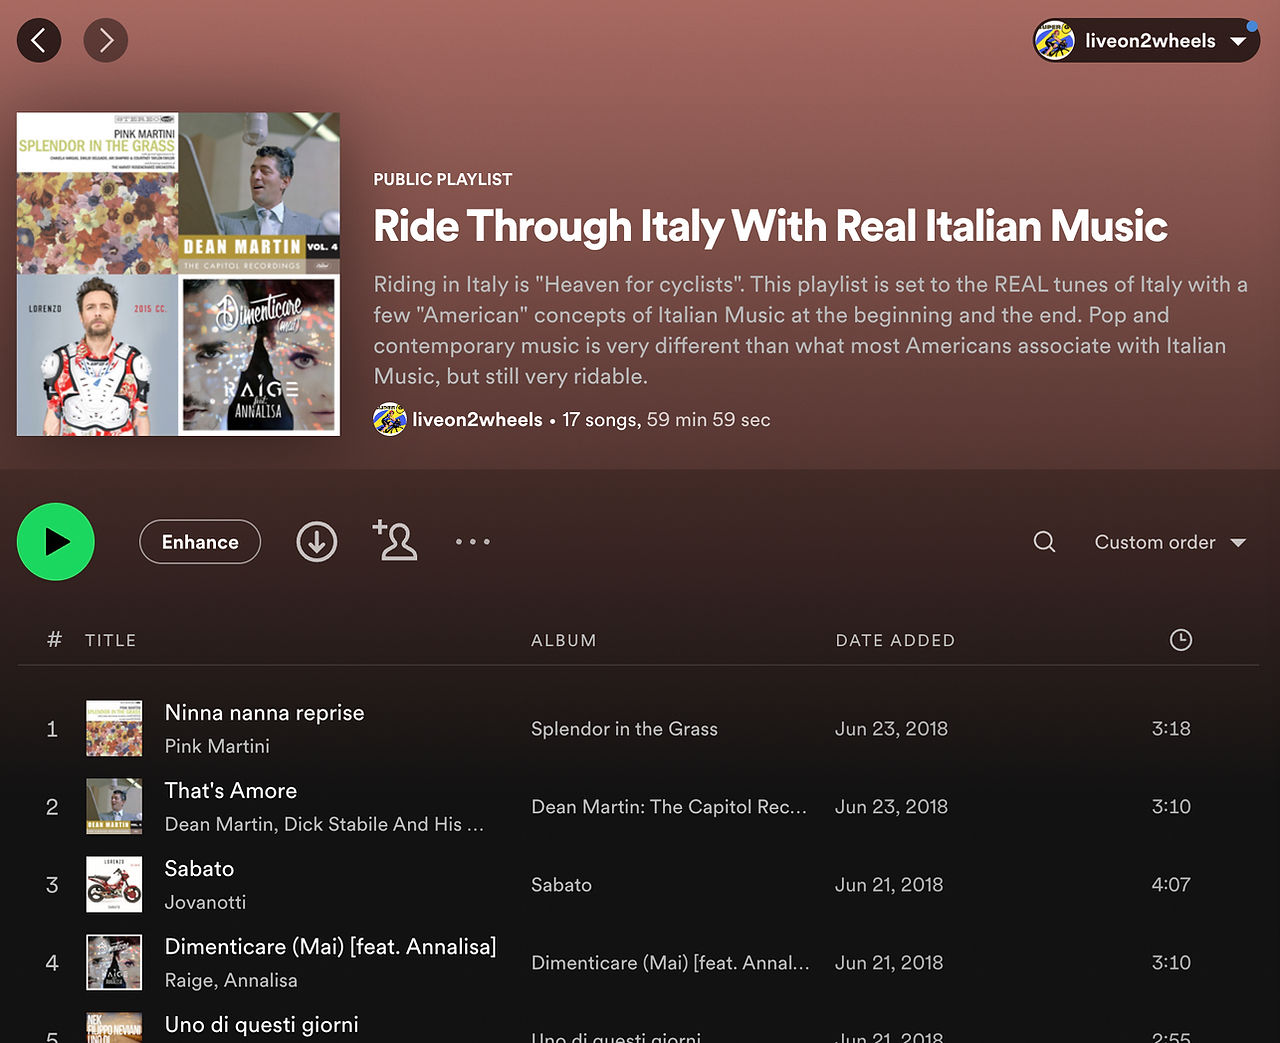
Task: Sort by the DATE ADDED column header
Action: point(896,640)
